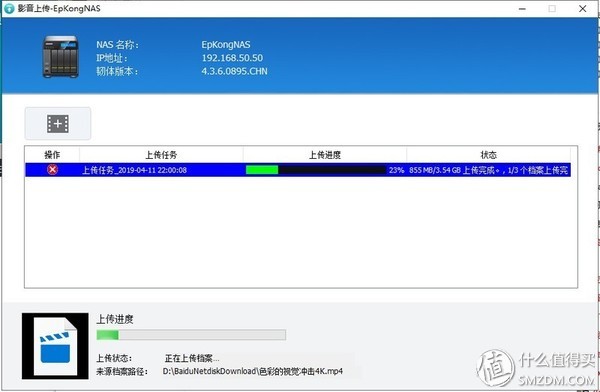Click the video file clapperboard thumbnail
The width and height of the screenshot is (600, 392).
click(x=55, y=346)
